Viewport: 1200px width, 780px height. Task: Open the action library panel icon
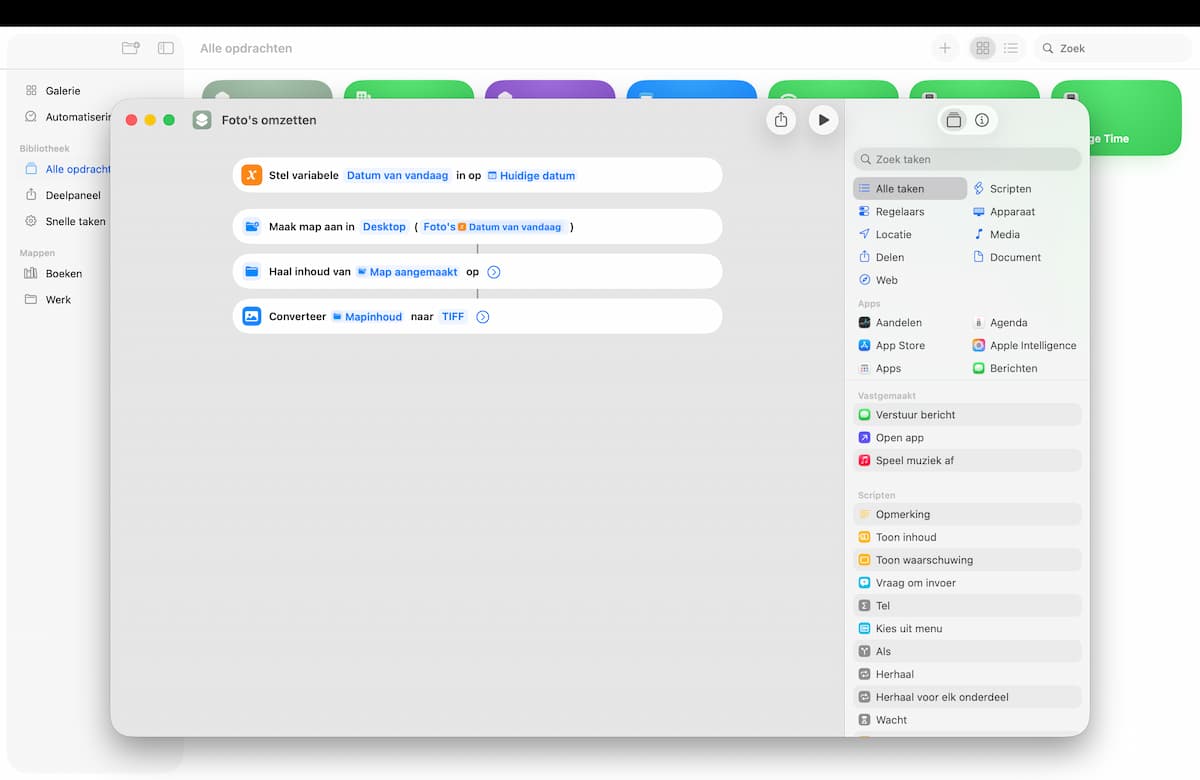tap(954, 120)
